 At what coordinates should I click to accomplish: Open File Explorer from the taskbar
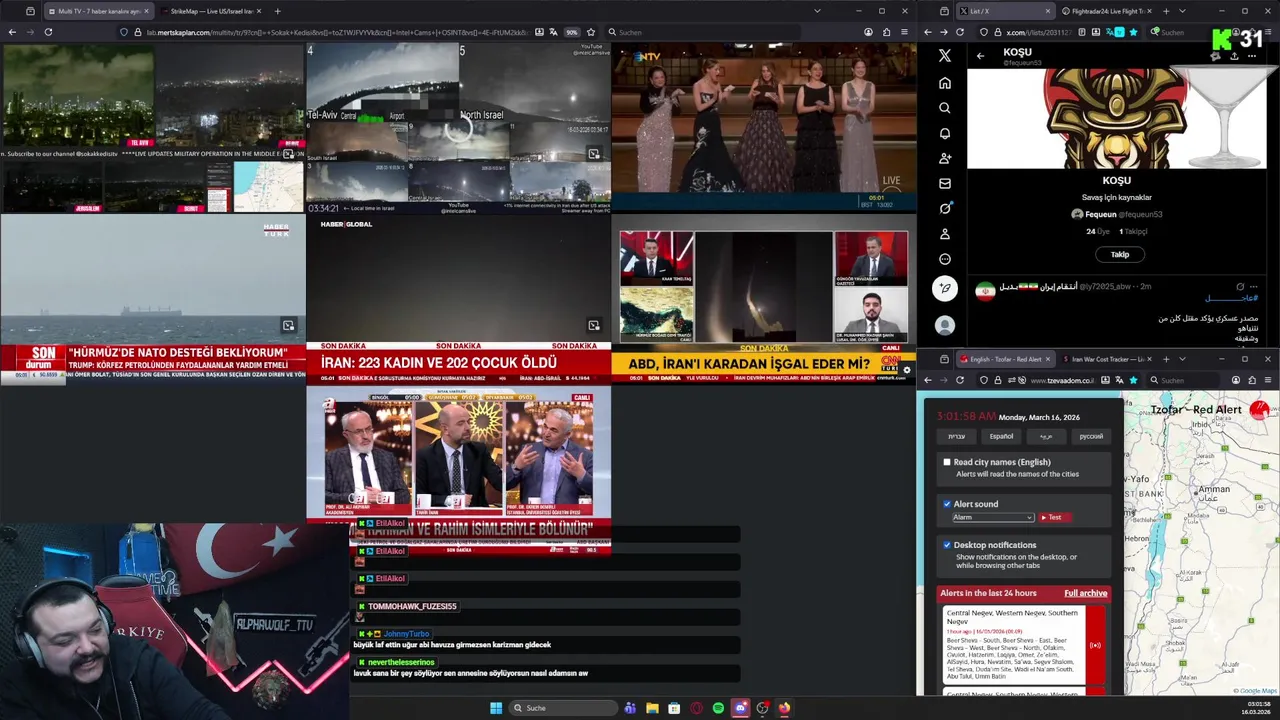coord(652,708)
